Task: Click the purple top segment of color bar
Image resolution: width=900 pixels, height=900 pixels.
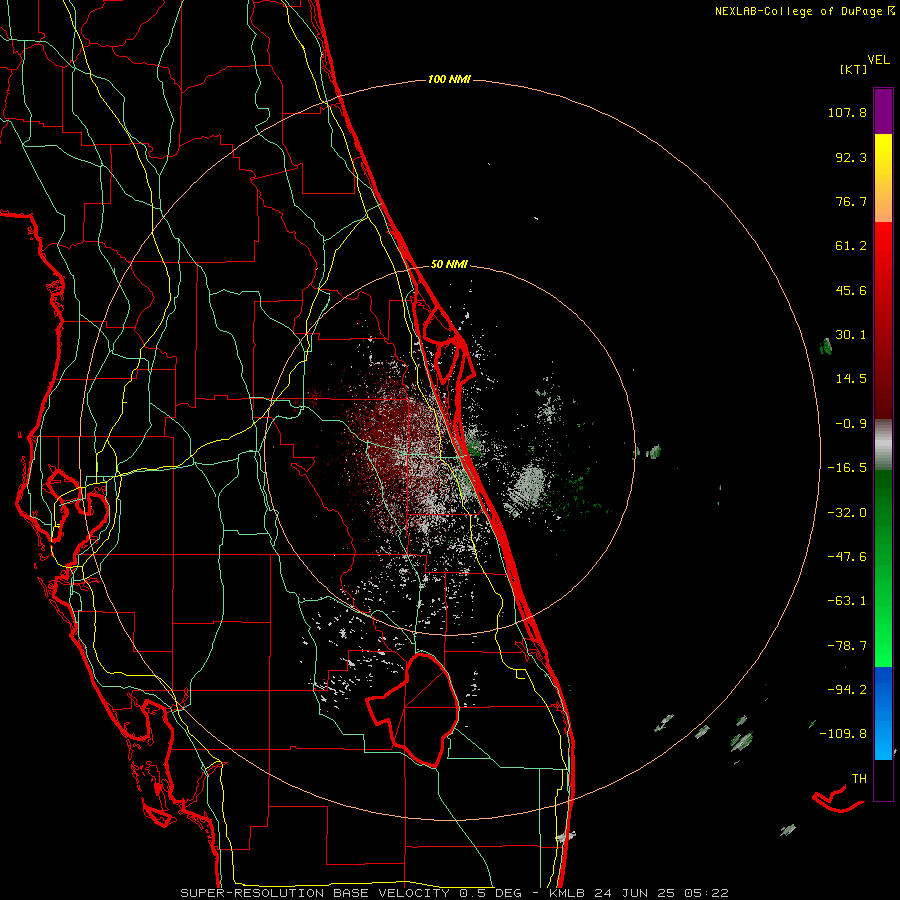Action: point(883,111)
